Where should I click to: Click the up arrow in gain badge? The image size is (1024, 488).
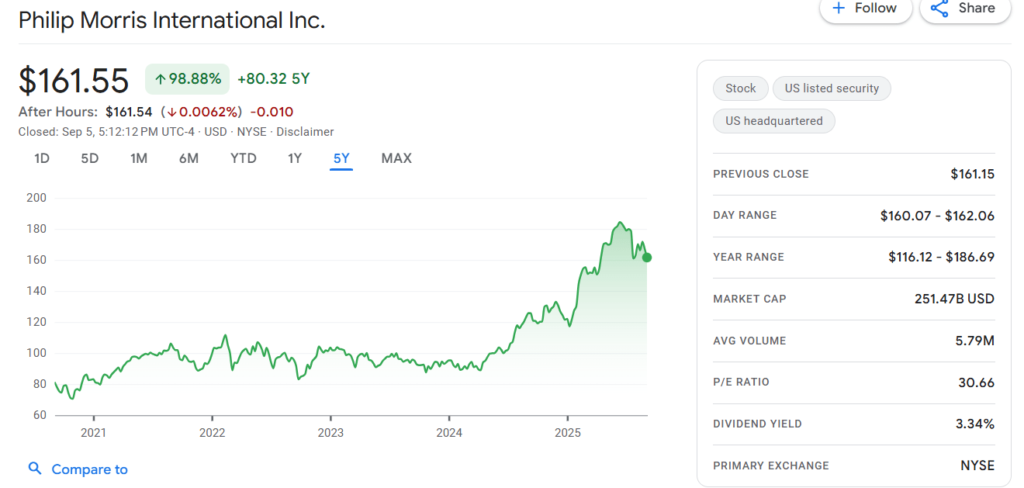pos(160,80)
